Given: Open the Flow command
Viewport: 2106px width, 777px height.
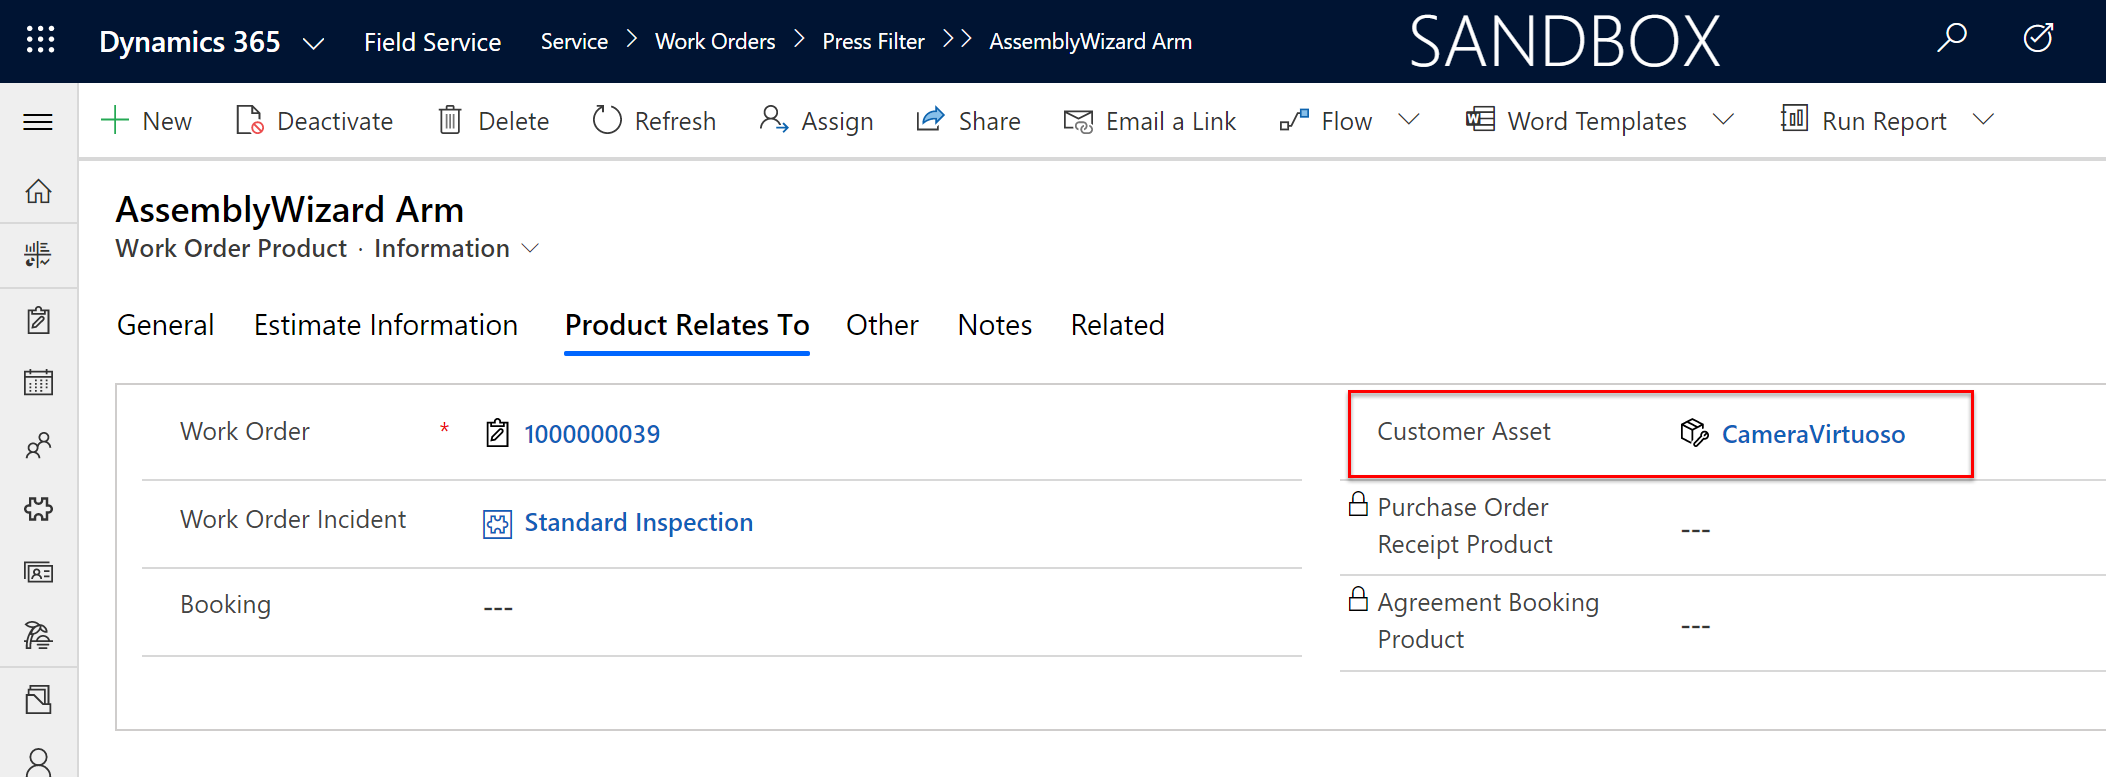Looking at the screenshot, I should coord(1326,121).
